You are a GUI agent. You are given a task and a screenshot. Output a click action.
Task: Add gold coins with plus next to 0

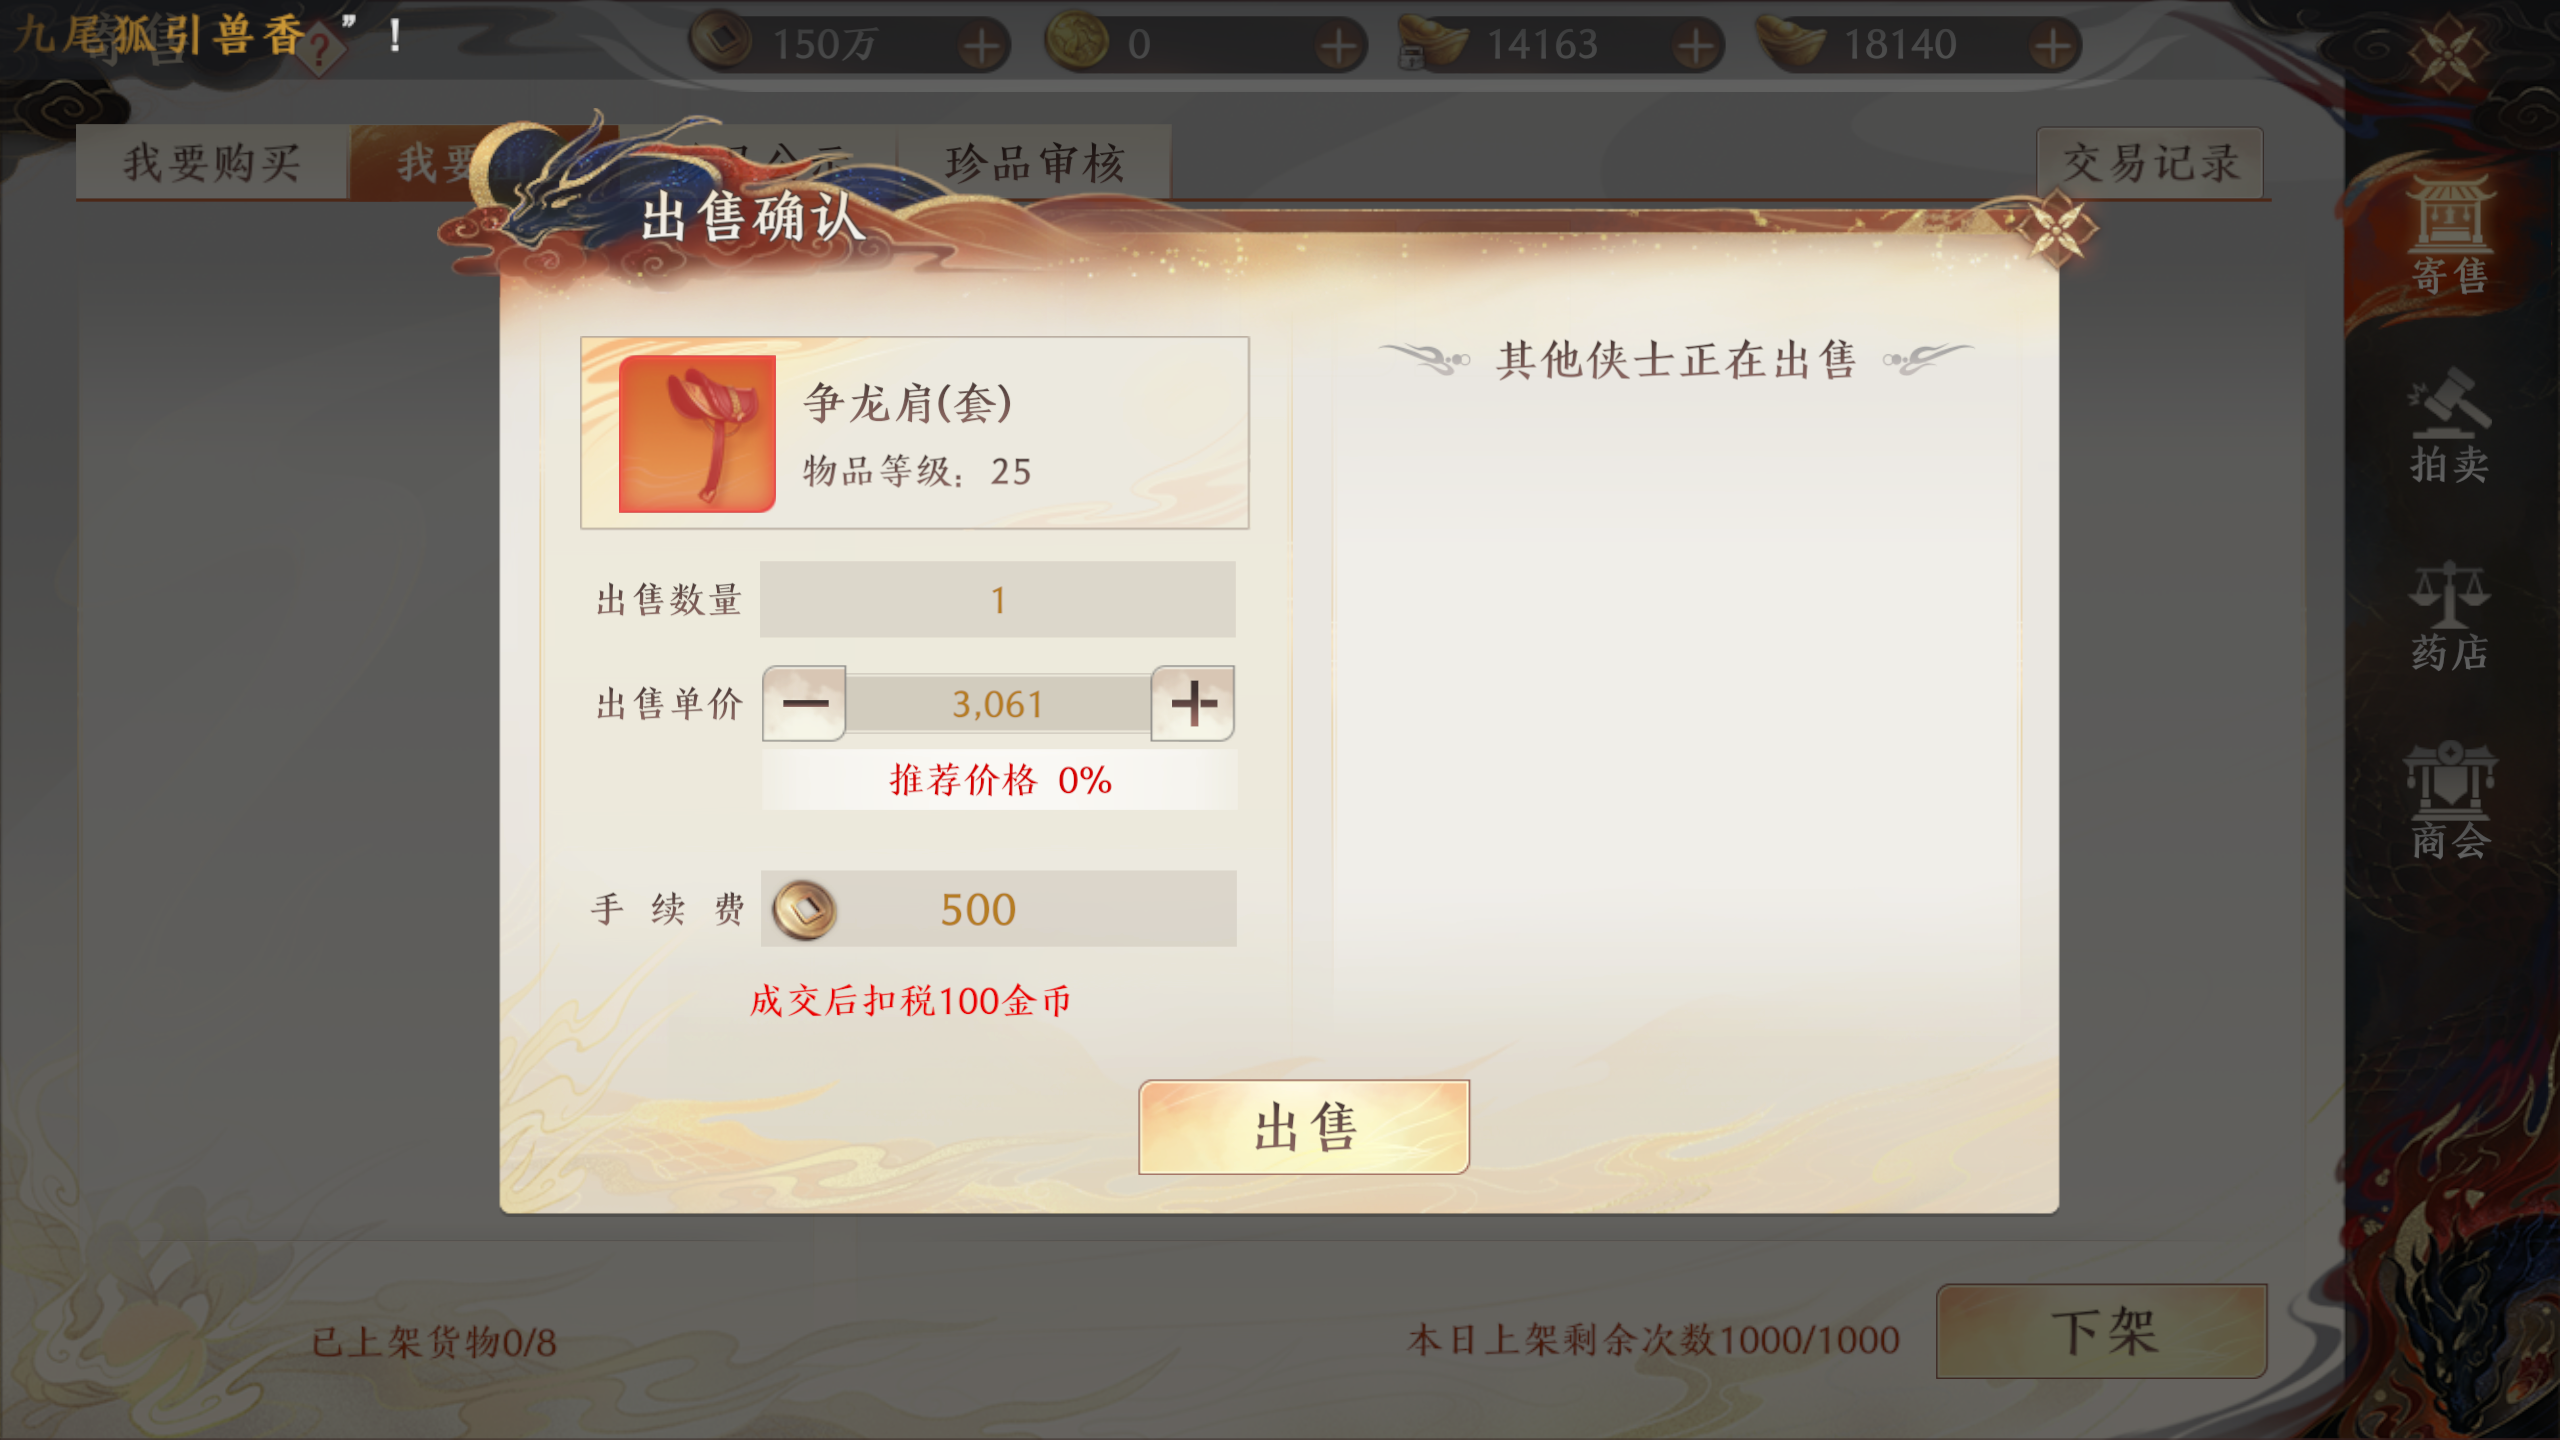1338,46
